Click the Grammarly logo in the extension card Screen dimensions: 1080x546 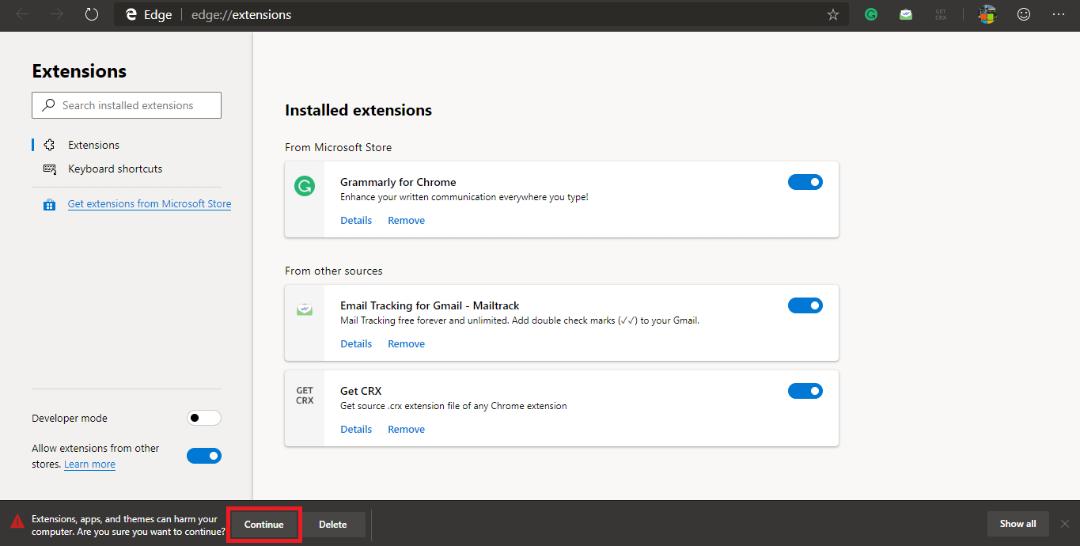coord(304,186)
